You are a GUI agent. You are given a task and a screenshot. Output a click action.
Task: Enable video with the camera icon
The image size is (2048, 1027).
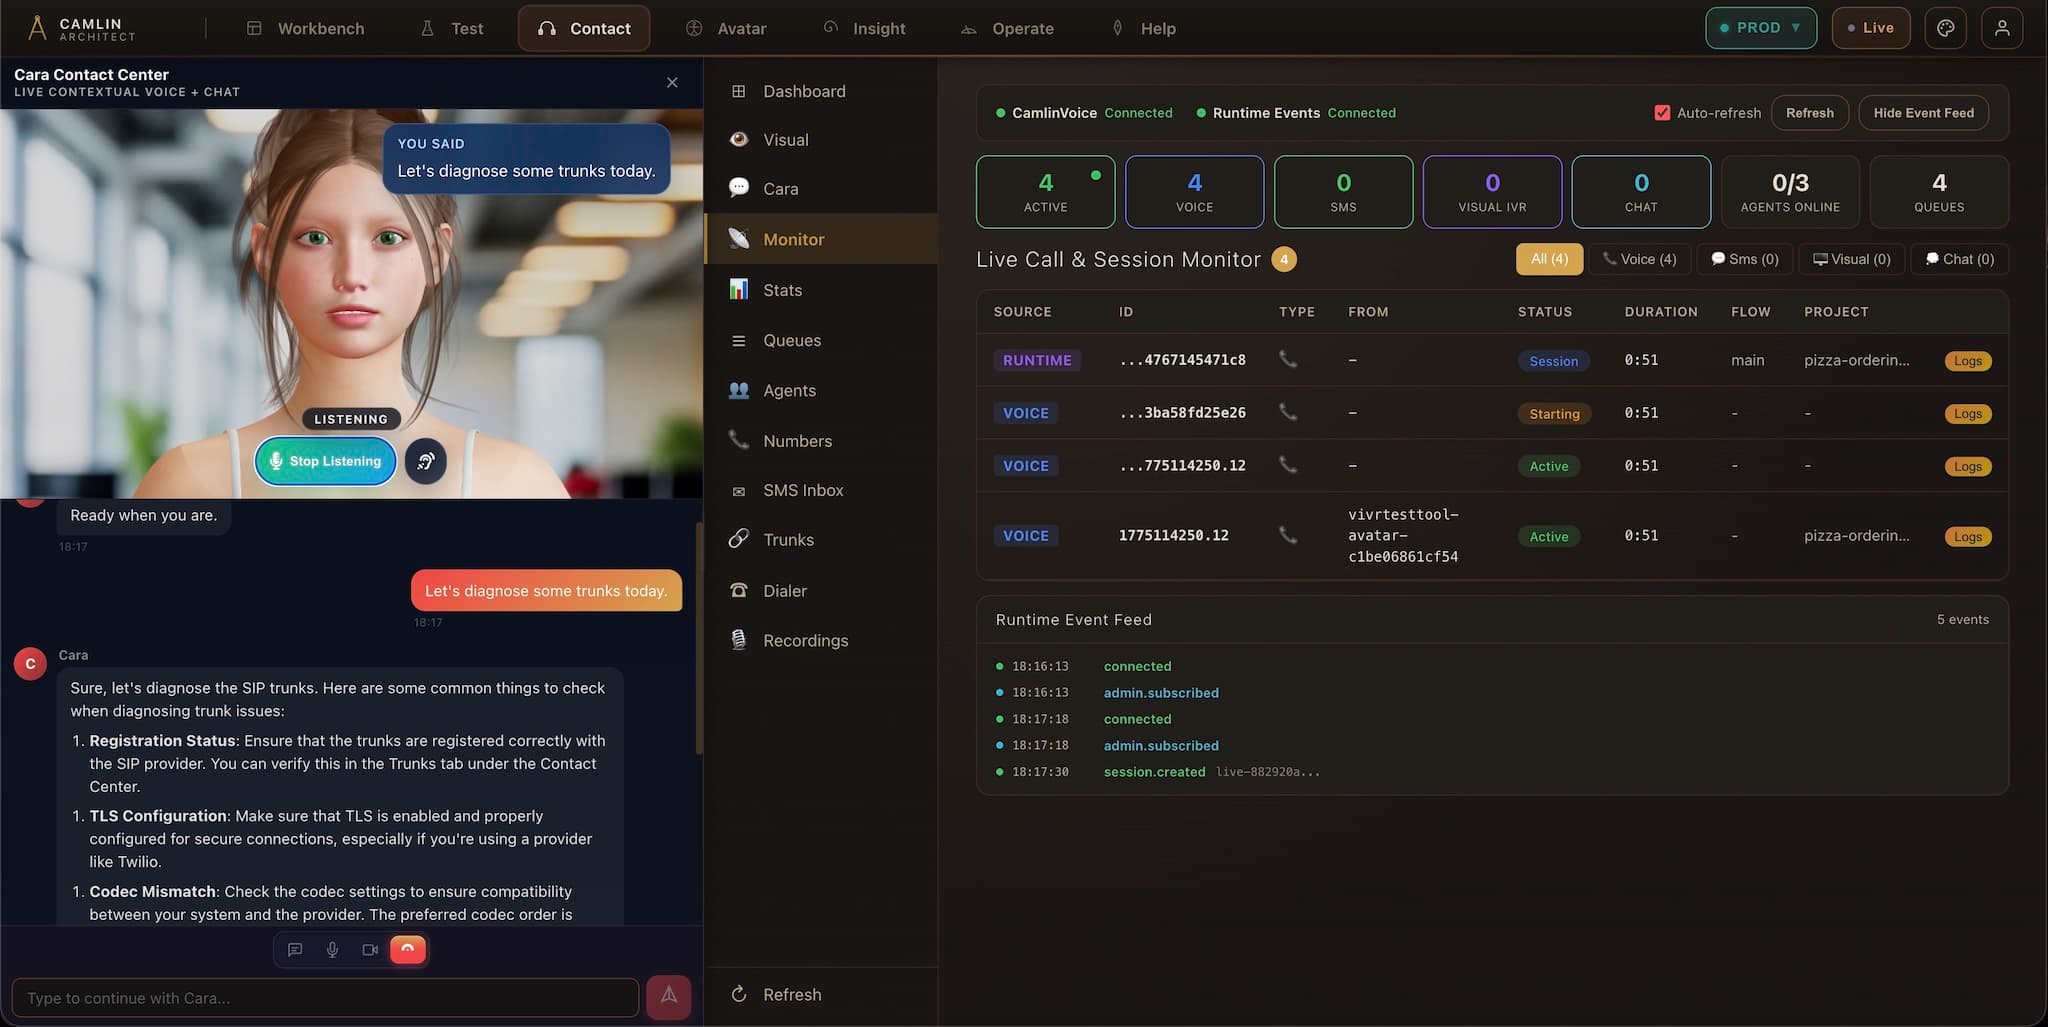click(x=370, y=949)
